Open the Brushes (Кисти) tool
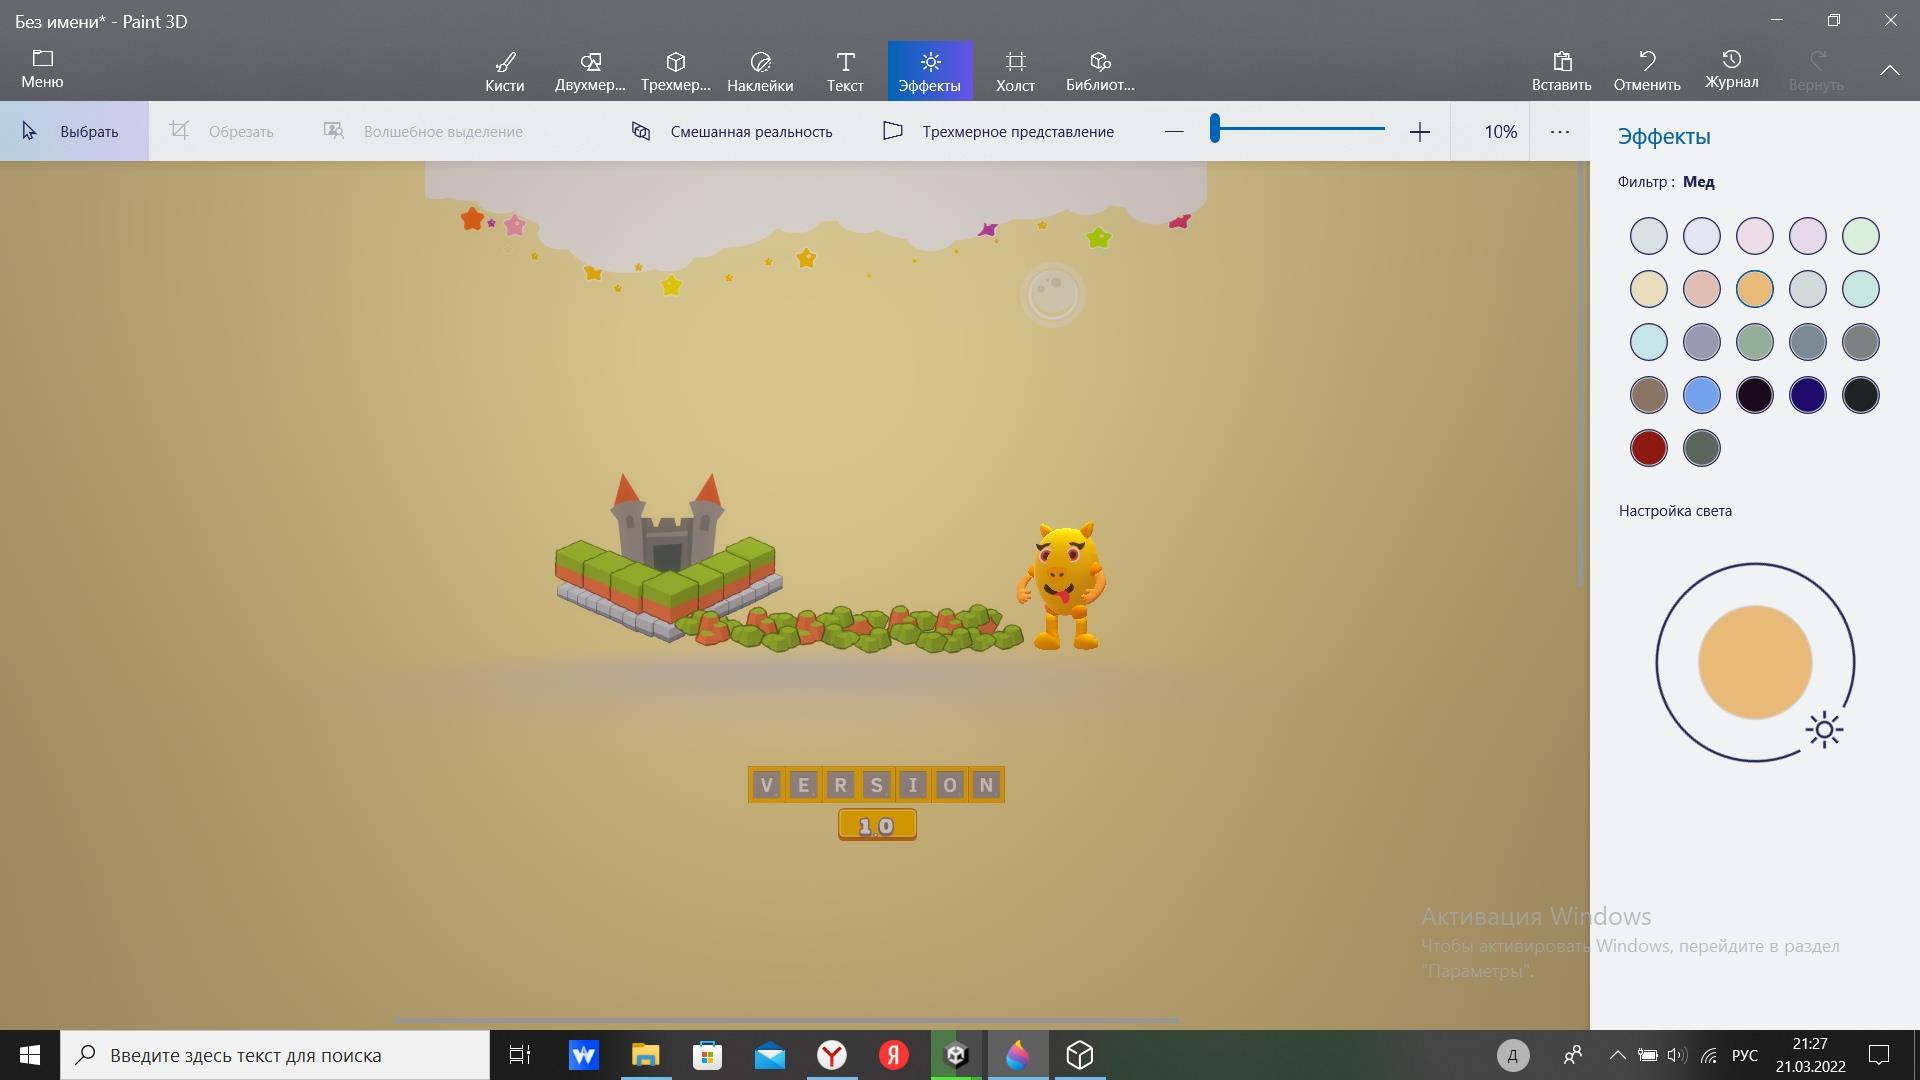This screenshot has width=1920, height=1080. (x=505, y=71)
